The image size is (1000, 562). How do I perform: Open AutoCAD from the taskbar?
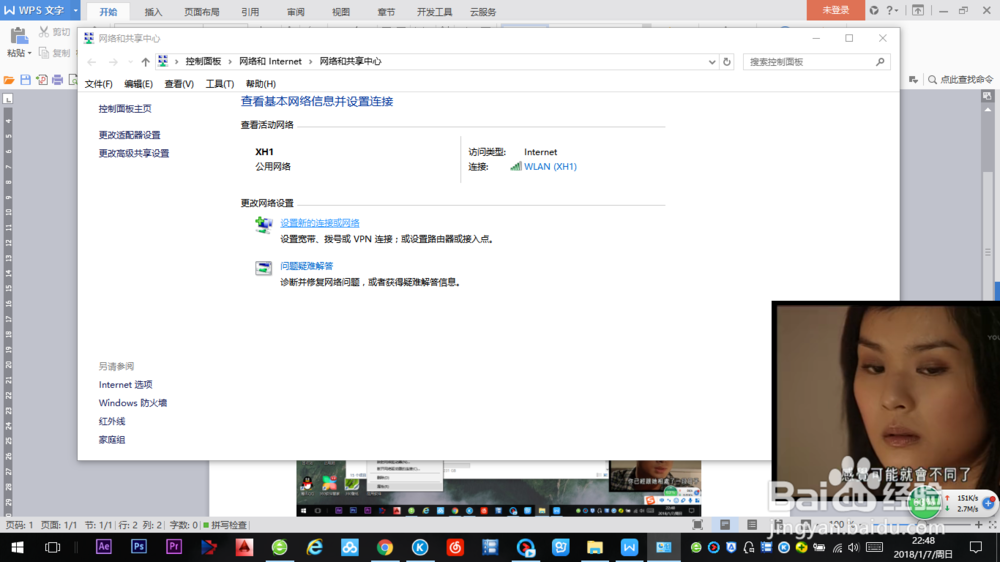(x=244, y=547)
